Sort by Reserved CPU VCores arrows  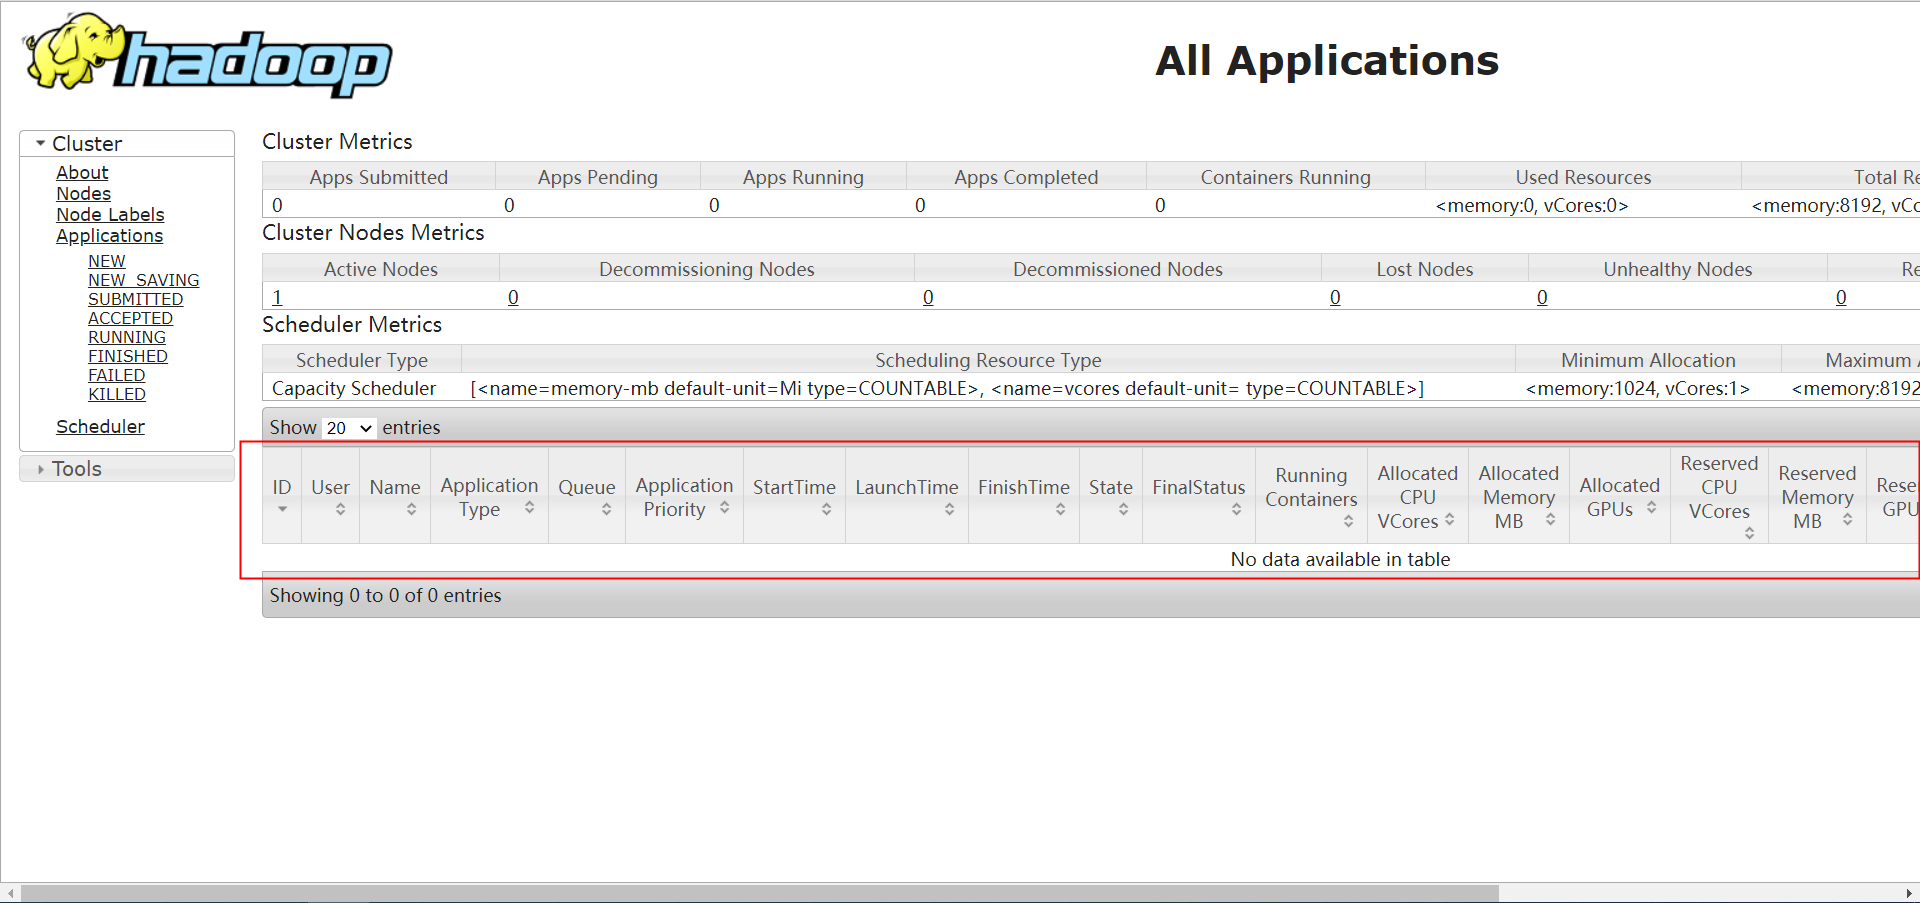coord(1749,533)
